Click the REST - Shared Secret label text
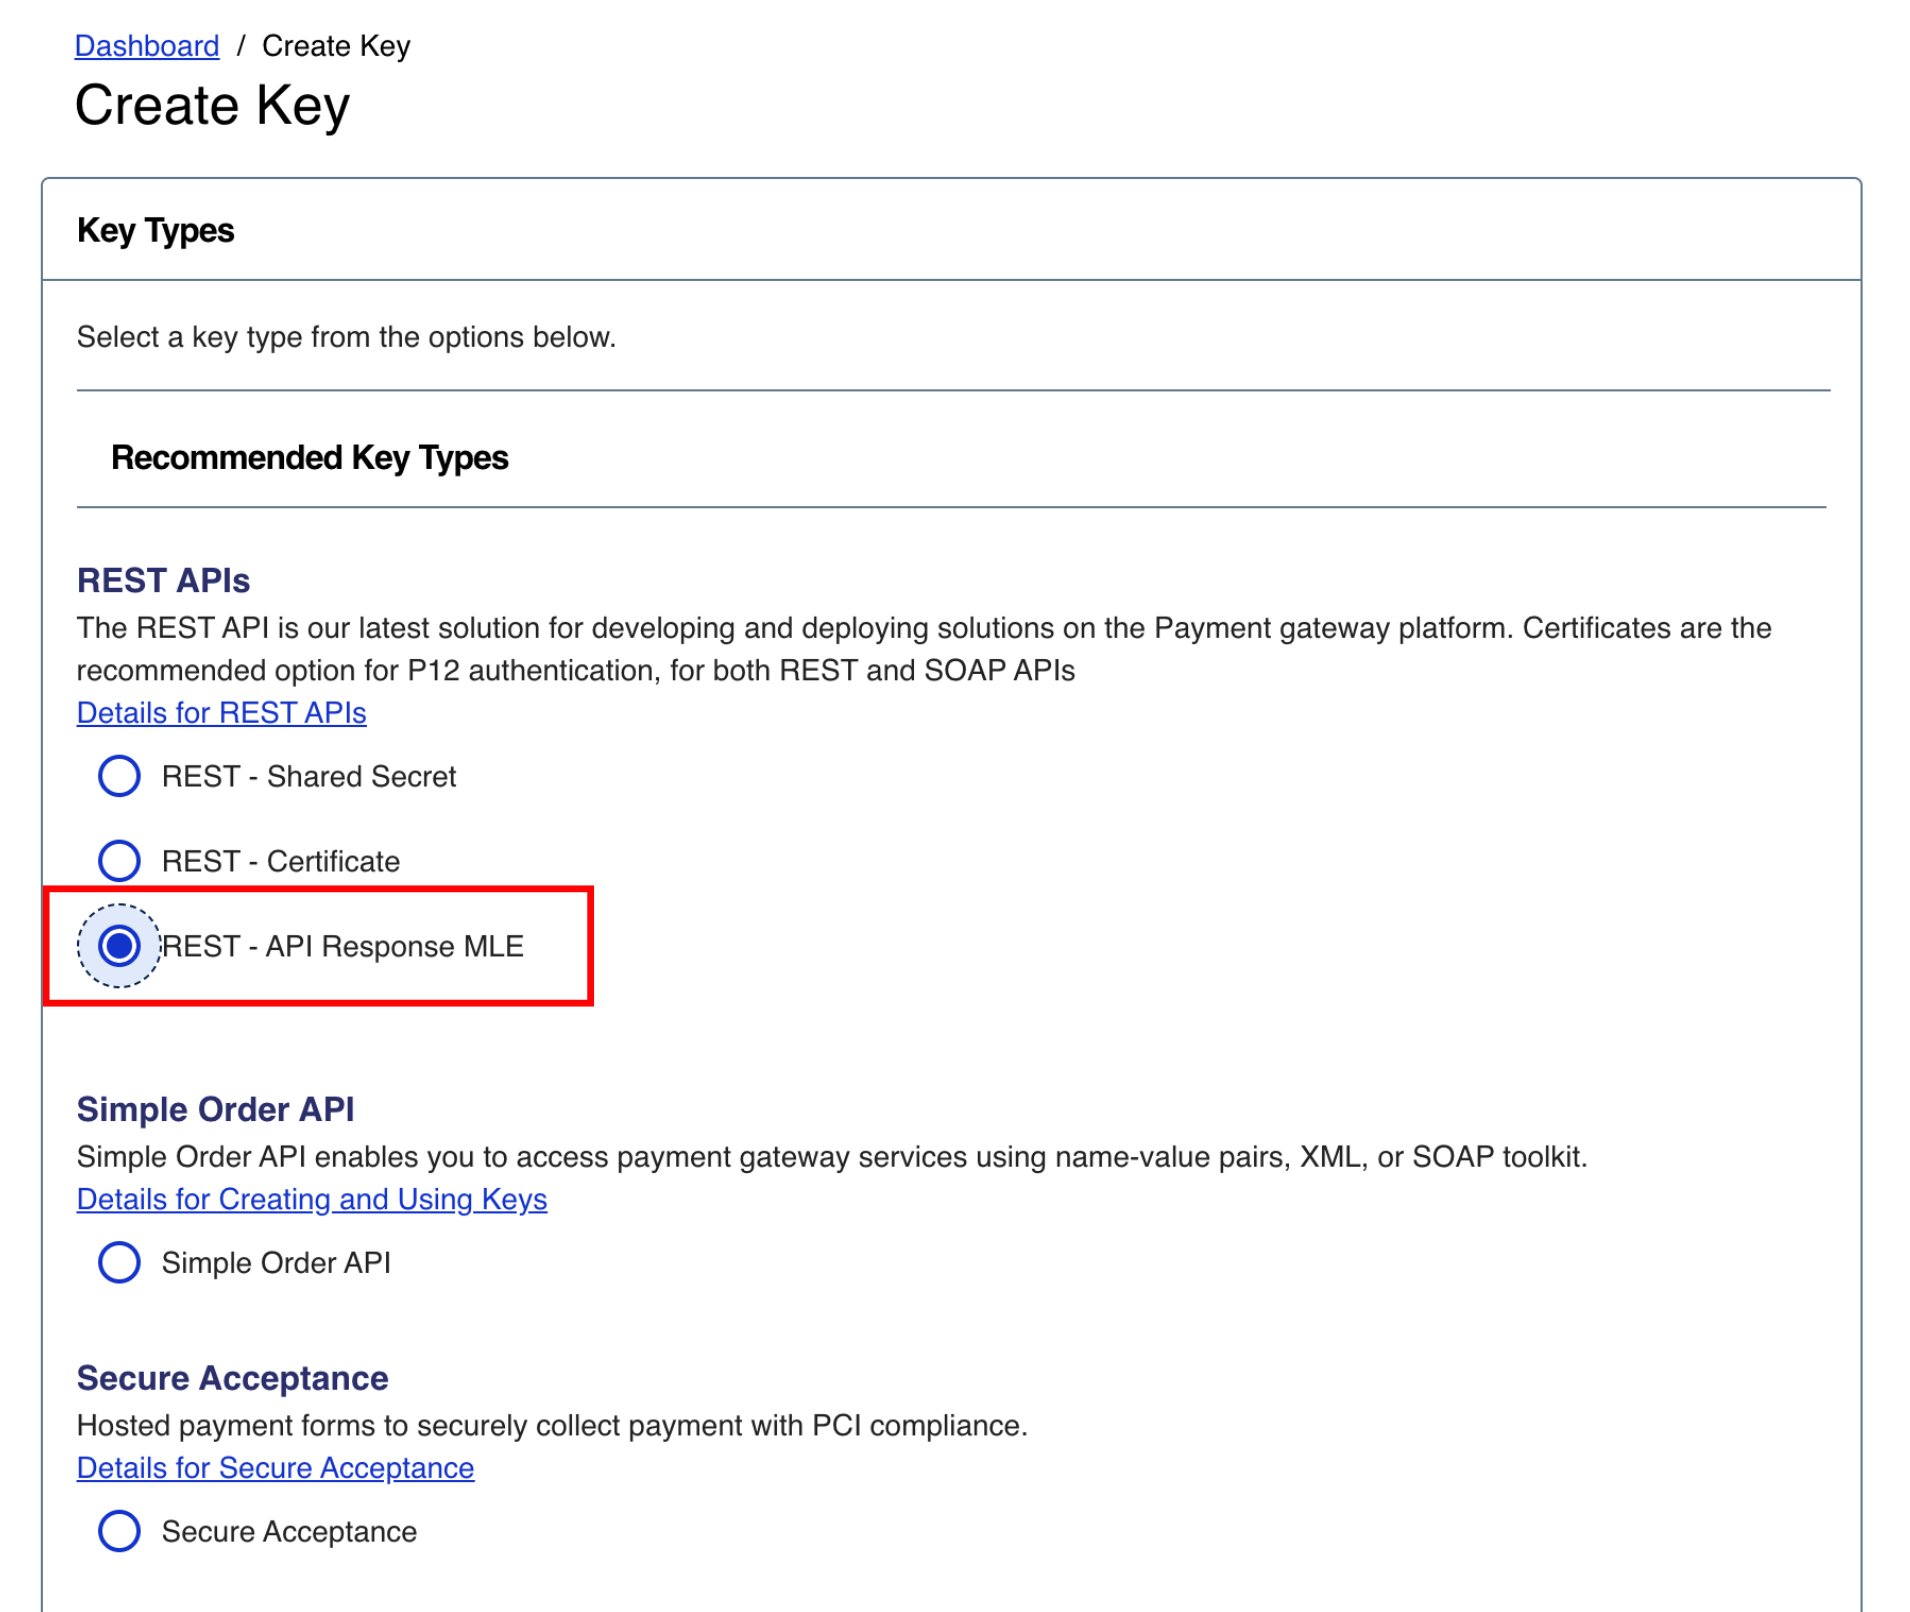Image resolution: width=1910 pixels, height=1612 pixels. point(309,777)
